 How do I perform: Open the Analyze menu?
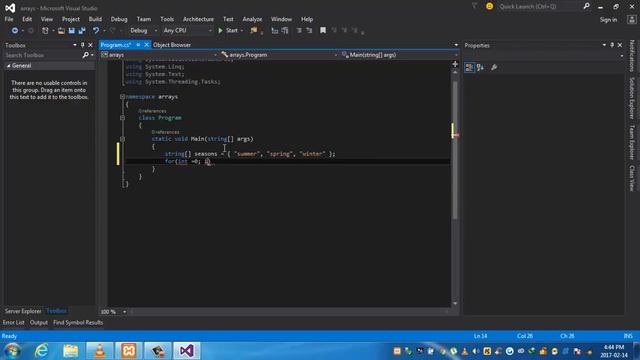point(252,19)
